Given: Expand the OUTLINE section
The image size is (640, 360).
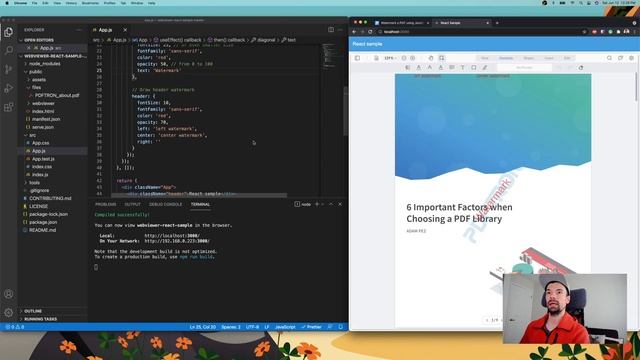Looking at the screenshot, I should point(33,311).
